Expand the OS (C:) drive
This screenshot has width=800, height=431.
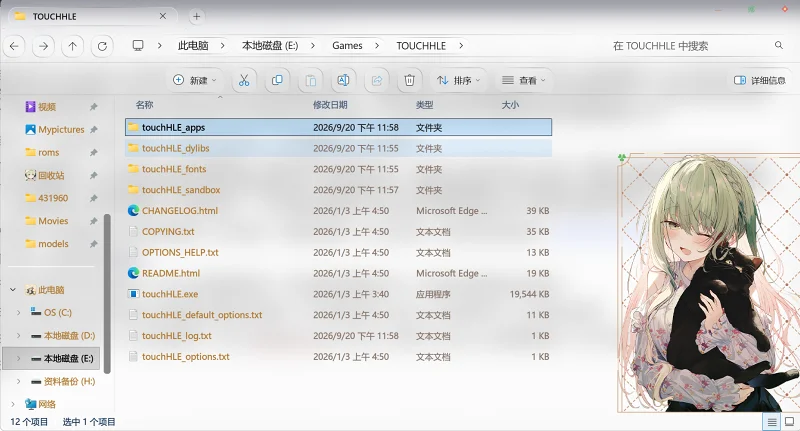(x=18, y=312)
